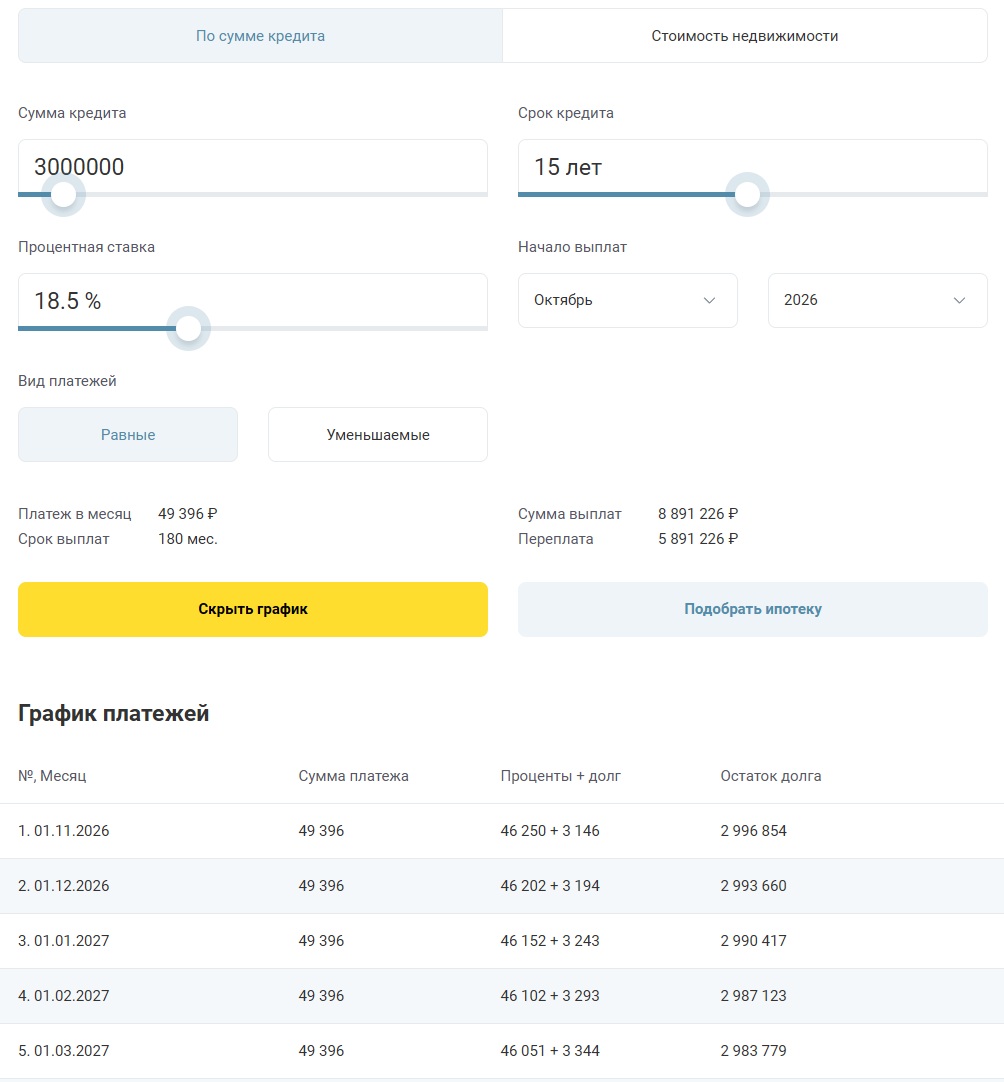This screenshot has width=1004, height=1082.
Task: Click the remaining debt 2 993 660
Action: (754, 886)
